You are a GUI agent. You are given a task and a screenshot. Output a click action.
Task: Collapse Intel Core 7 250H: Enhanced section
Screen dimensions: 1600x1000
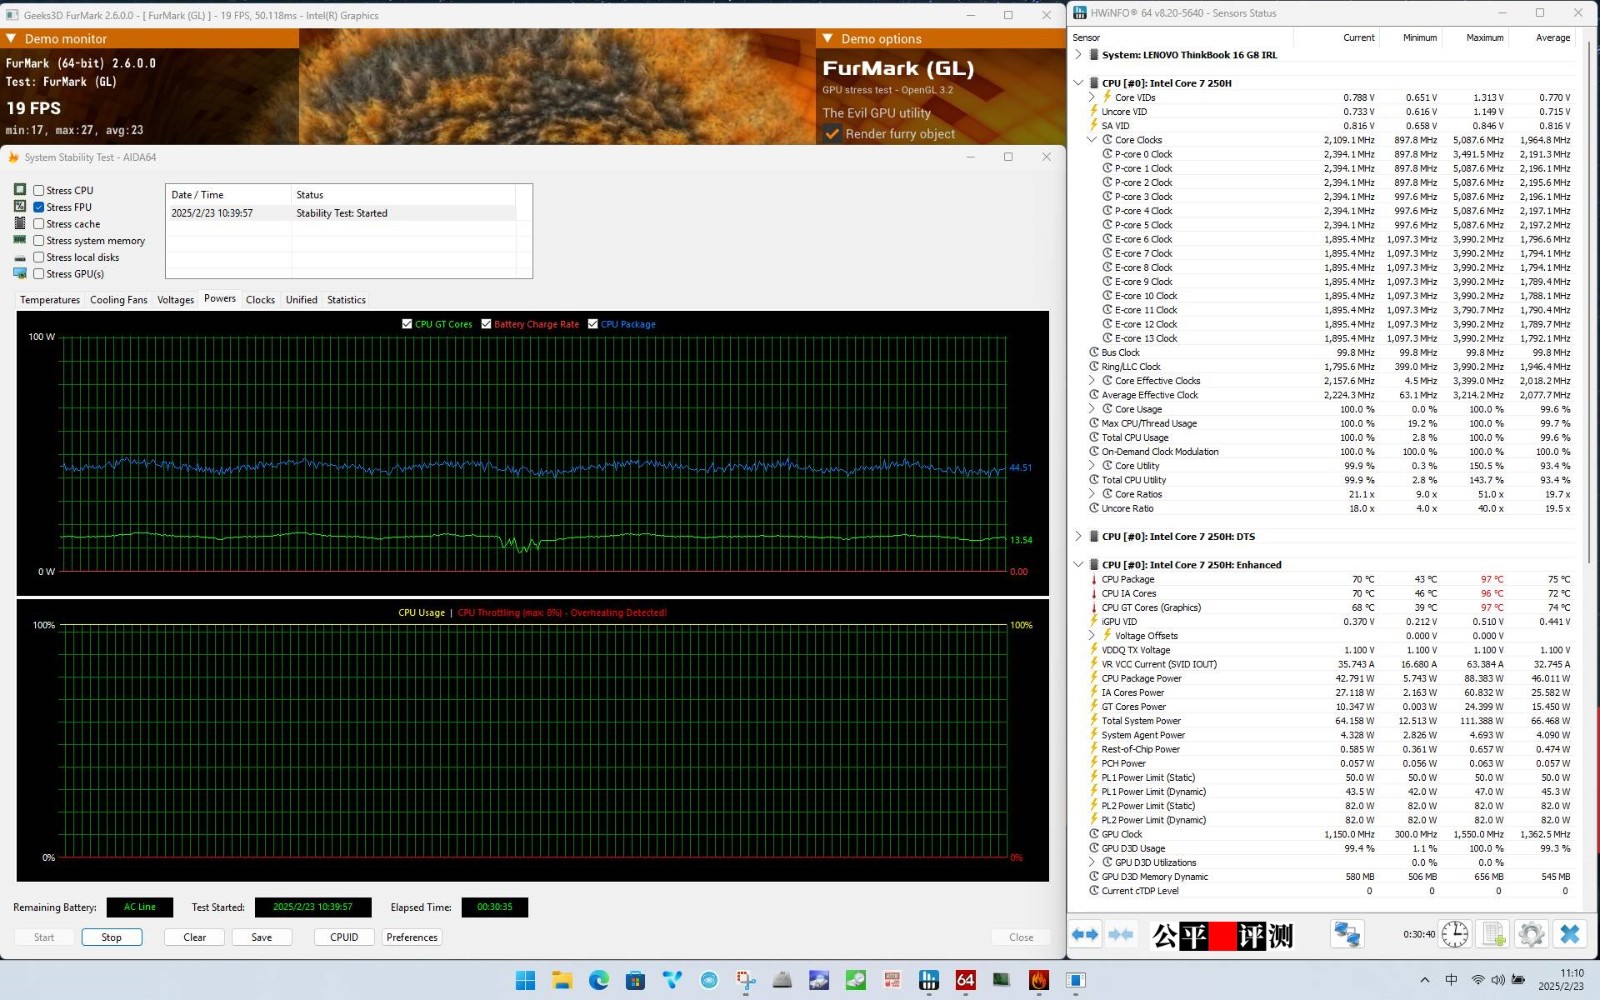pyautogui.click(x=1078, y=565)
